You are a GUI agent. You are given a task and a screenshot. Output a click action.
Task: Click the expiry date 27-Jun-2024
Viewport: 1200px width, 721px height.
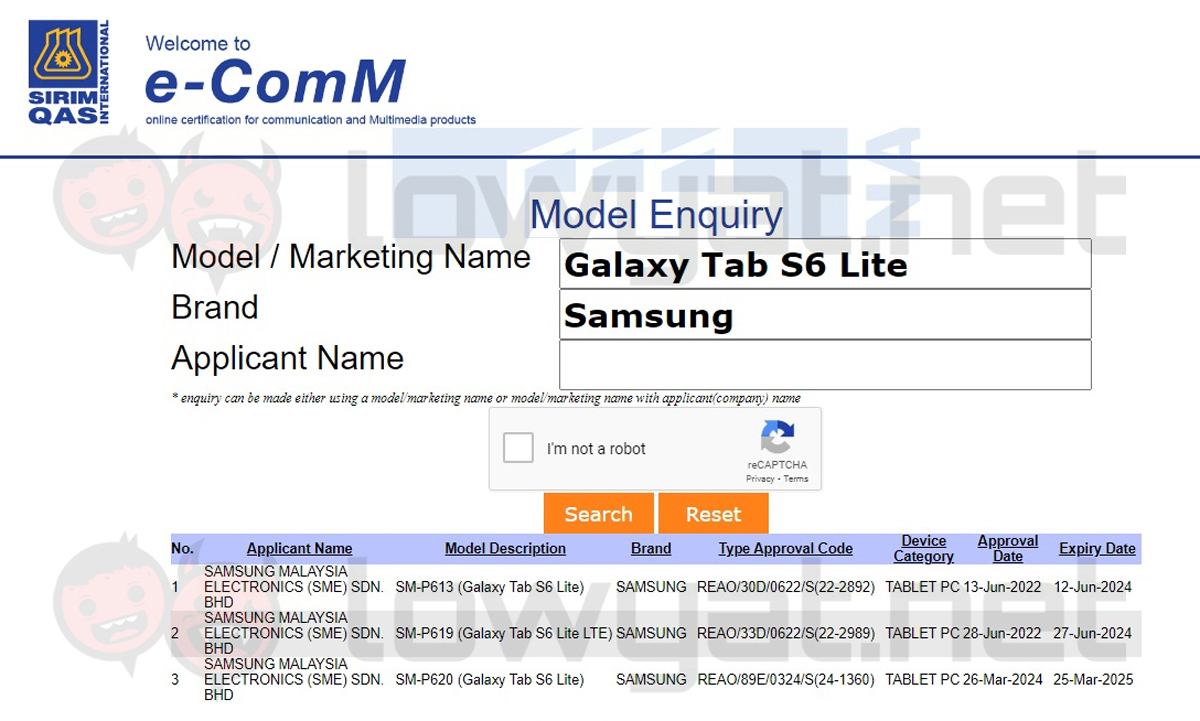(1093, 633)
